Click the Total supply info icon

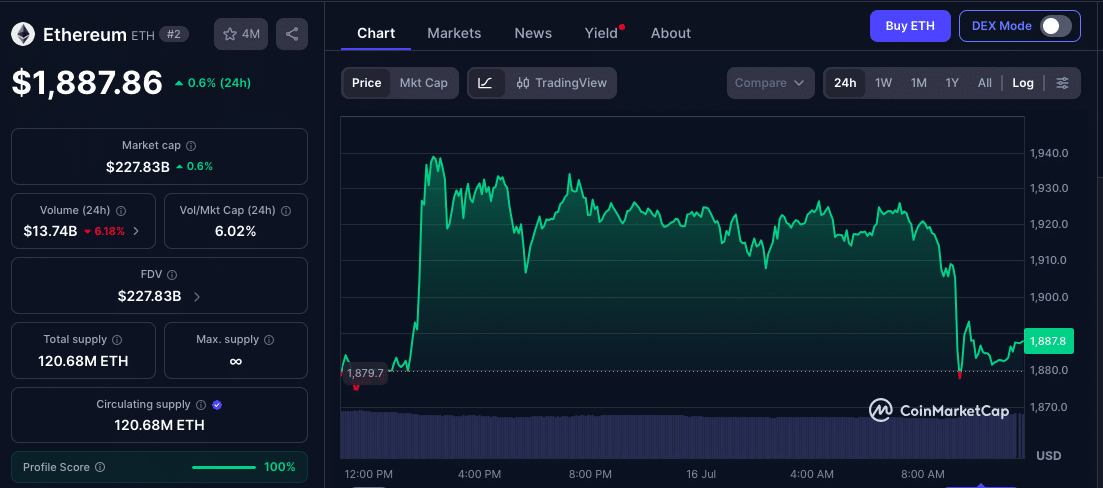click(x=117, y=340)
